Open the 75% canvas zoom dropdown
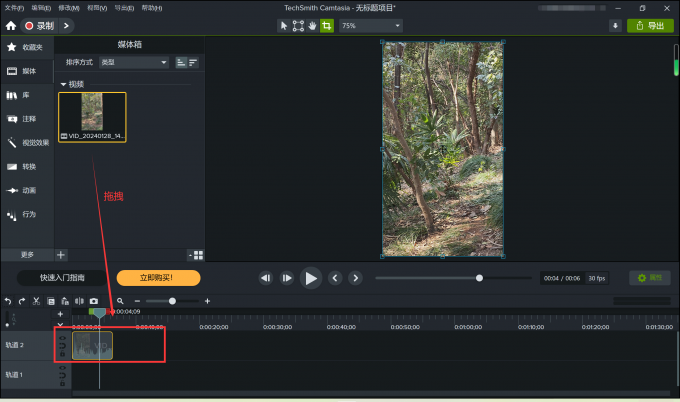 pos(371,26)
